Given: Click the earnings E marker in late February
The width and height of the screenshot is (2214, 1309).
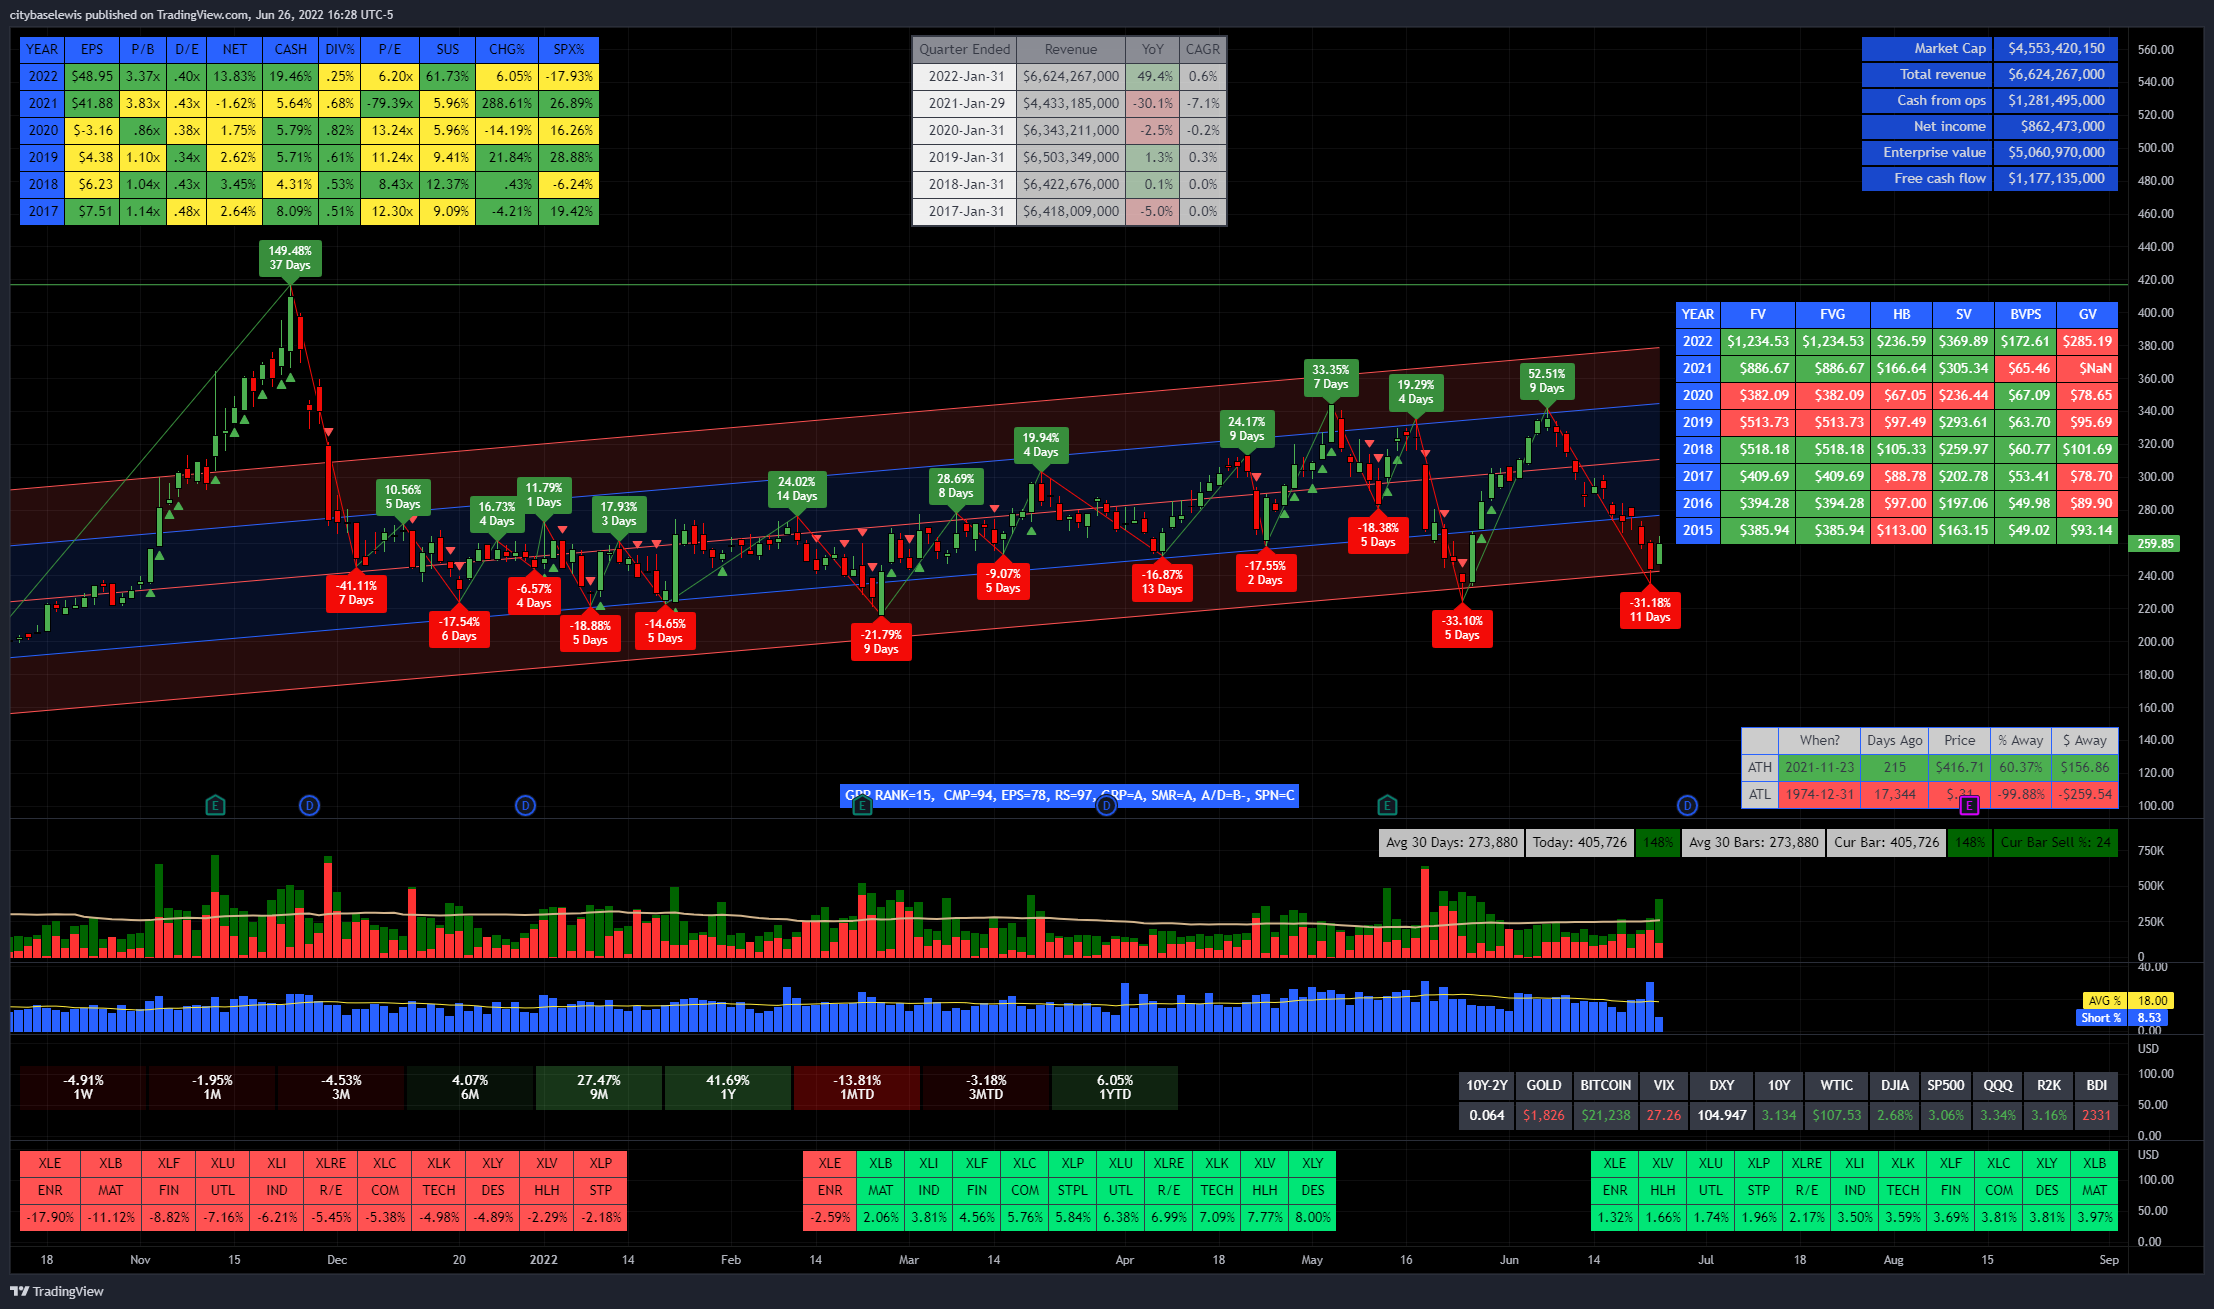Looking at the screenshot, I should pos(862,805).
